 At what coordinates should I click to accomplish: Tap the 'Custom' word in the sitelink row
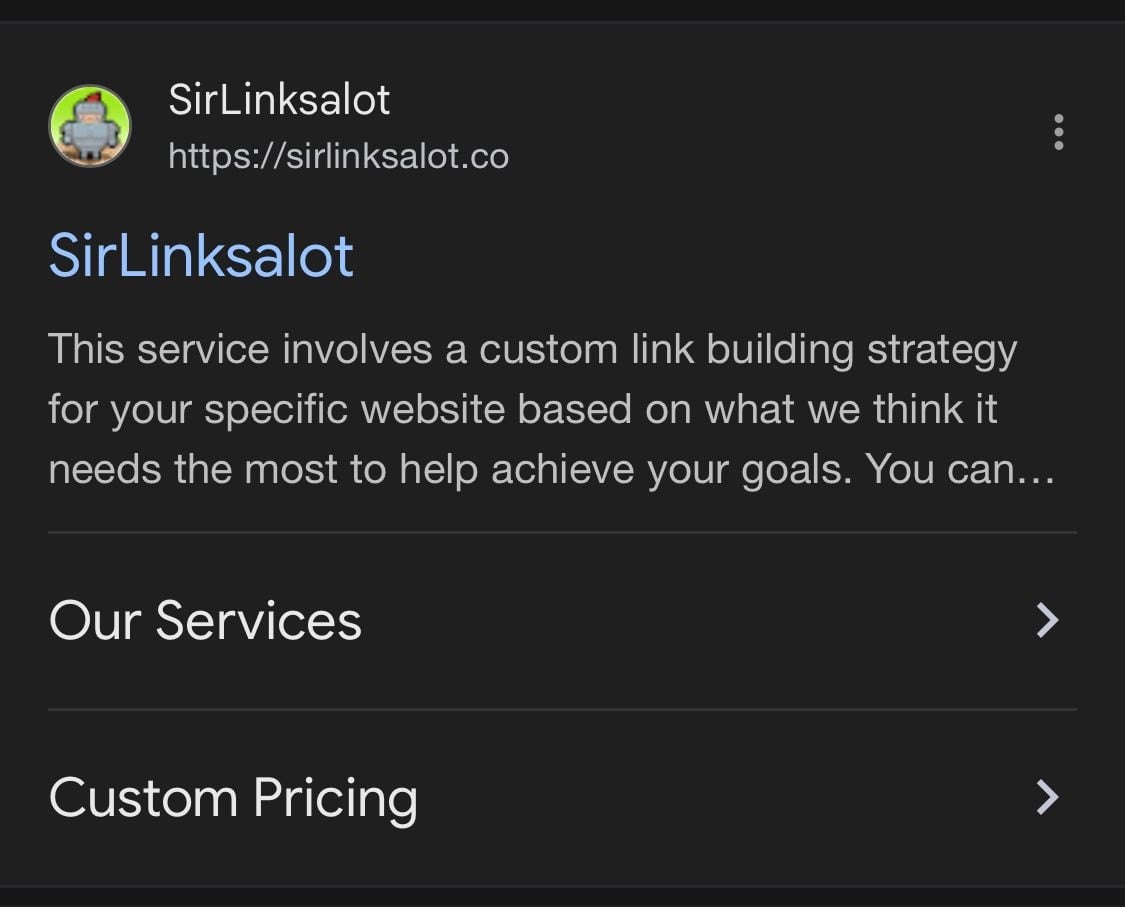click(x=143, y=798)
